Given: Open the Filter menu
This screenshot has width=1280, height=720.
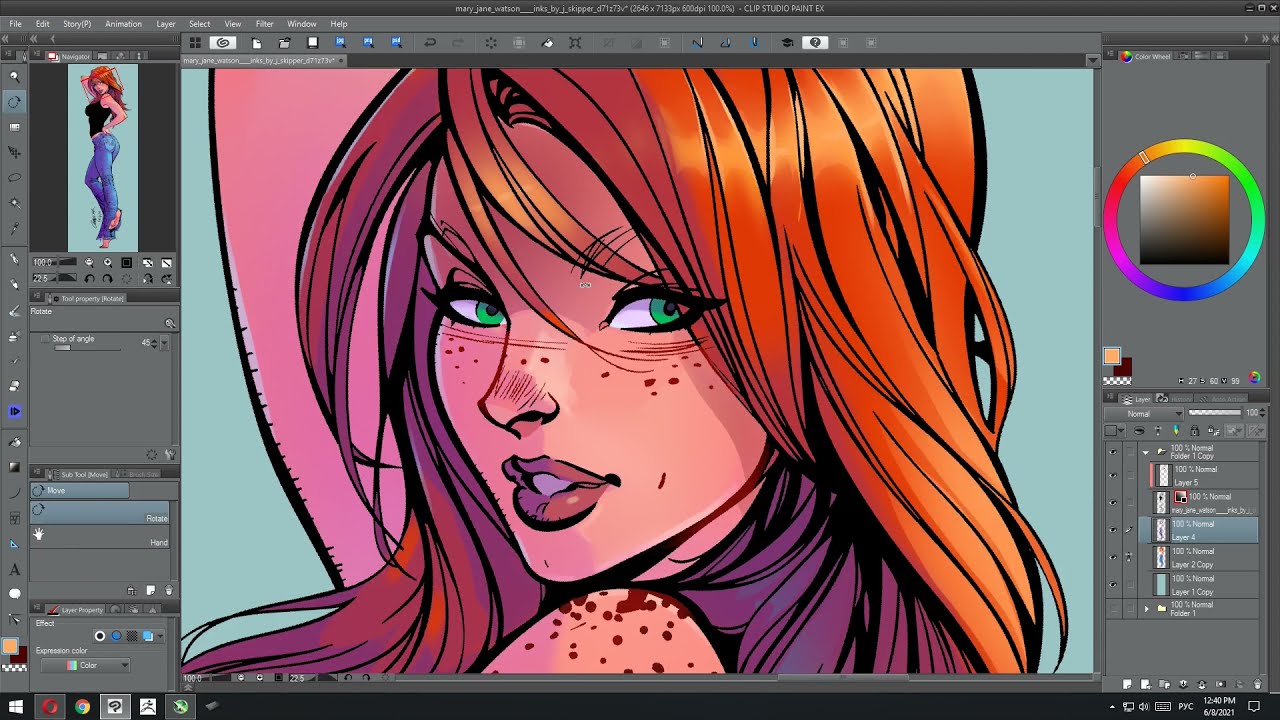Looking at the screenshot, I should (x=264, y=23).
